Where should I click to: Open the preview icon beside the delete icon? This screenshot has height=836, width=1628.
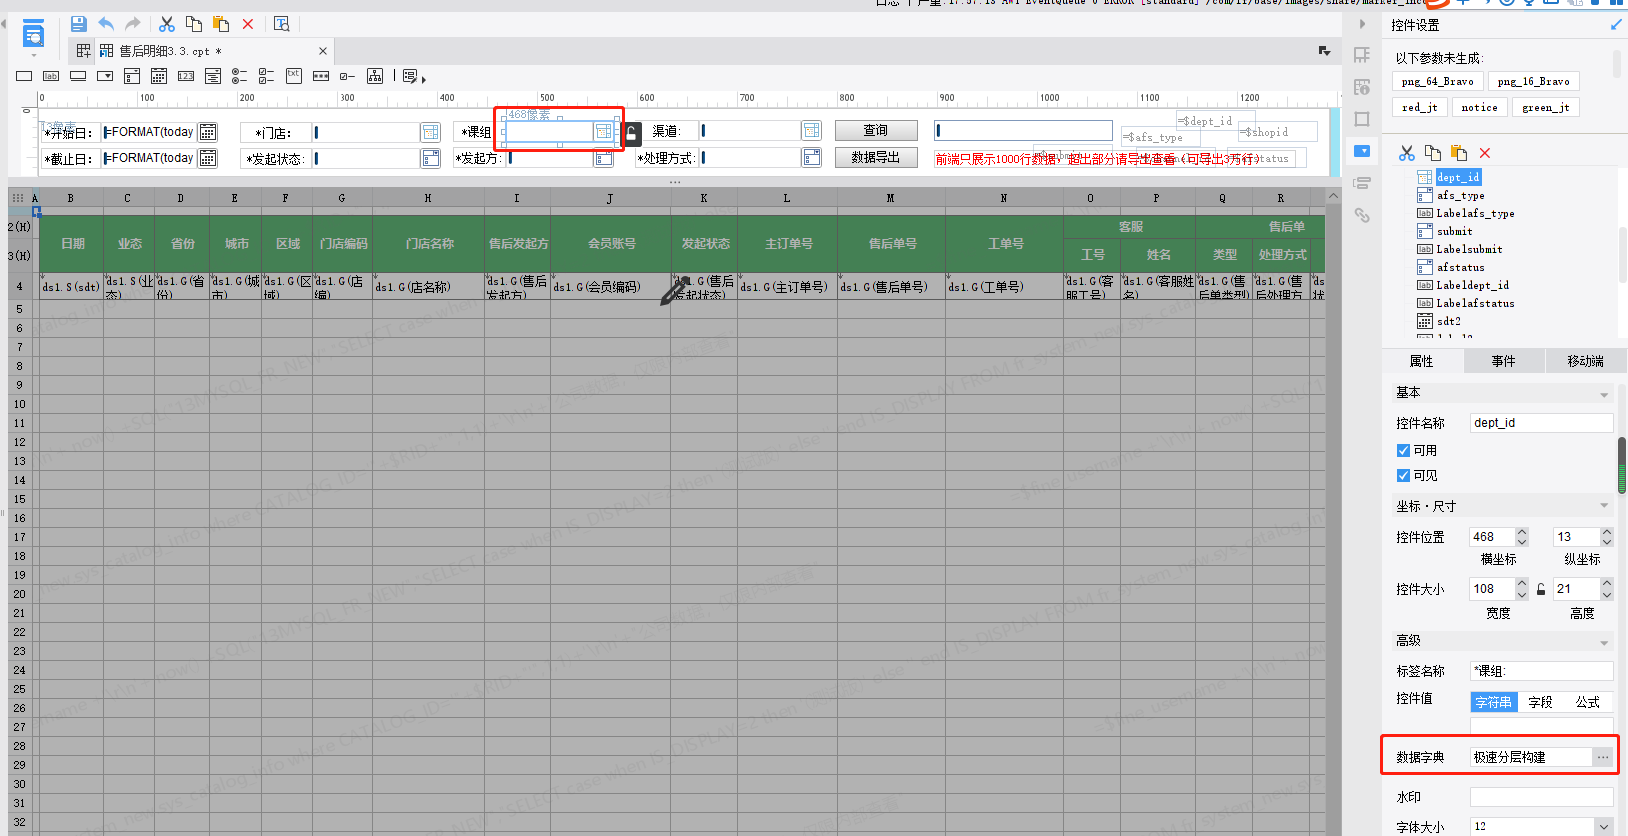(x=282, y=24)
